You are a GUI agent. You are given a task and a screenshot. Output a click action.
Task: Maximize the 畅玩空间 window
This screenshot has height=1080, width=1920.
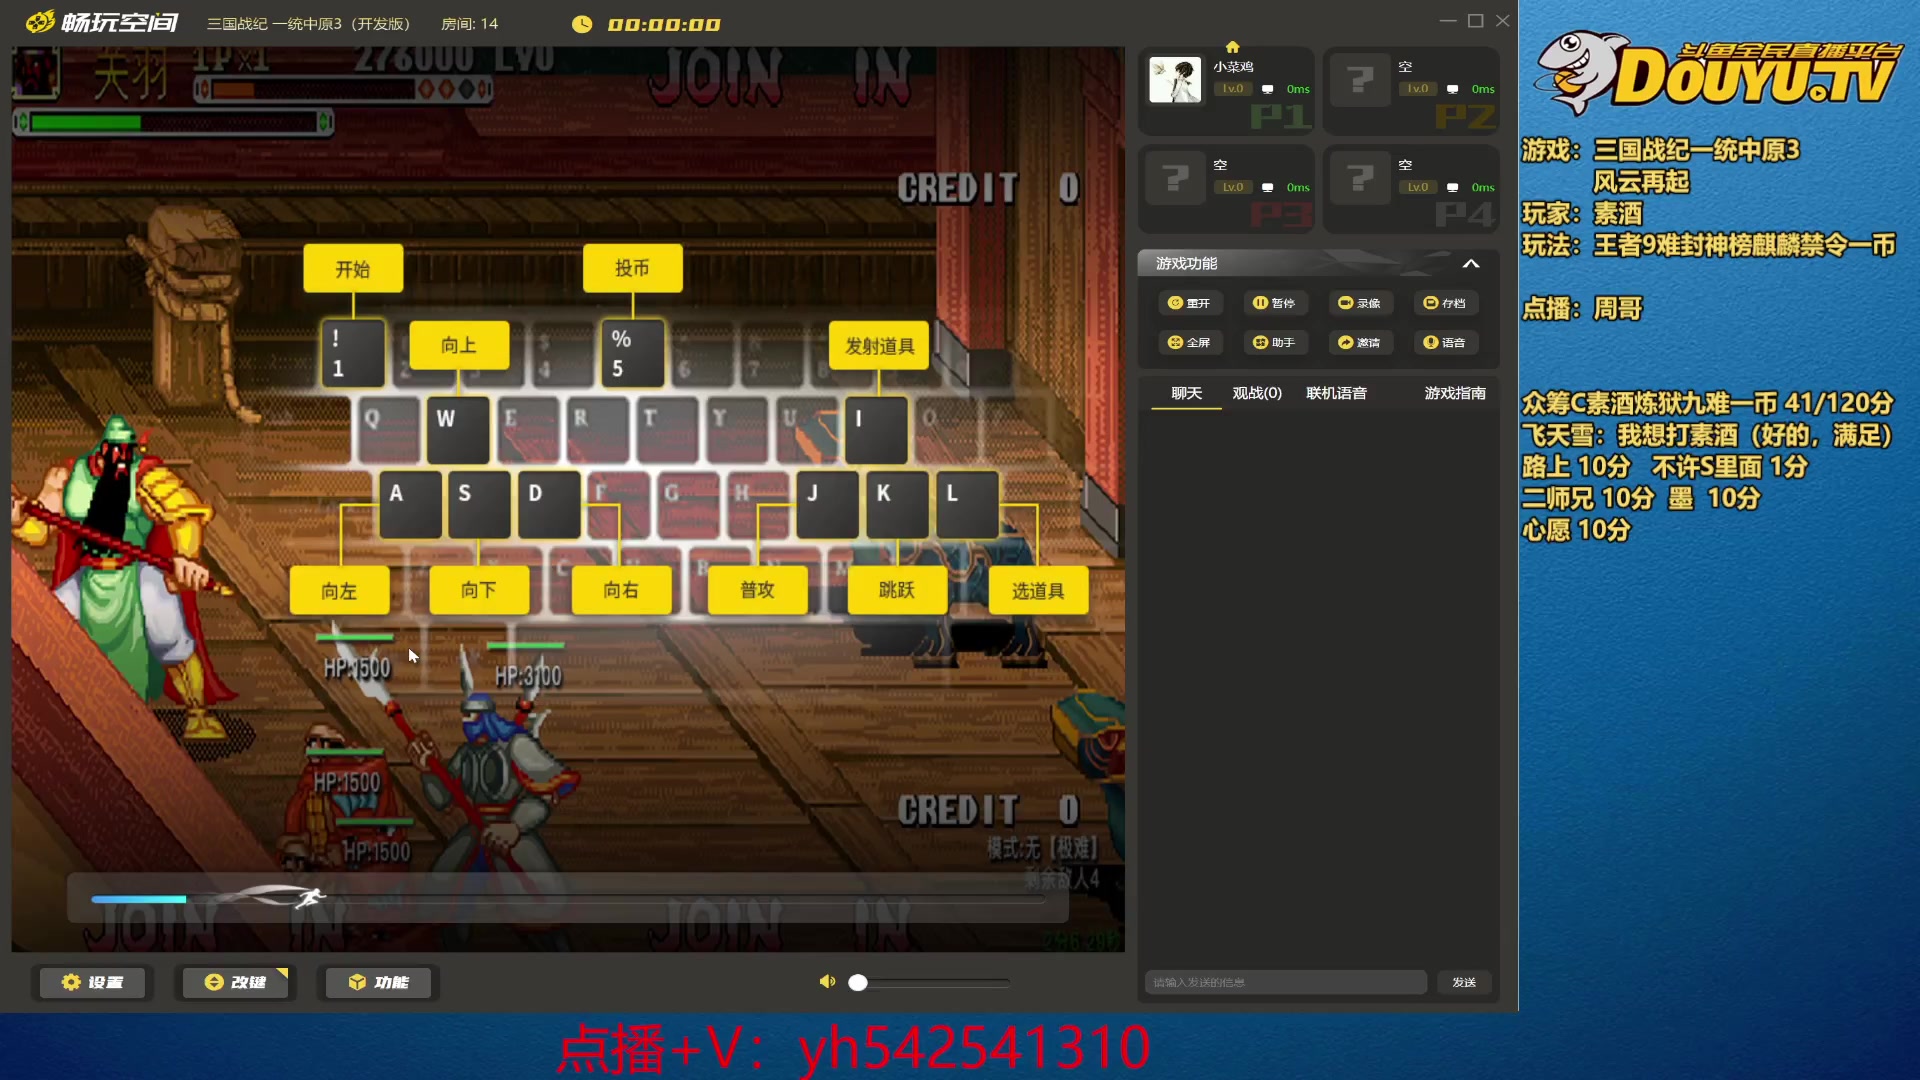1475,21
